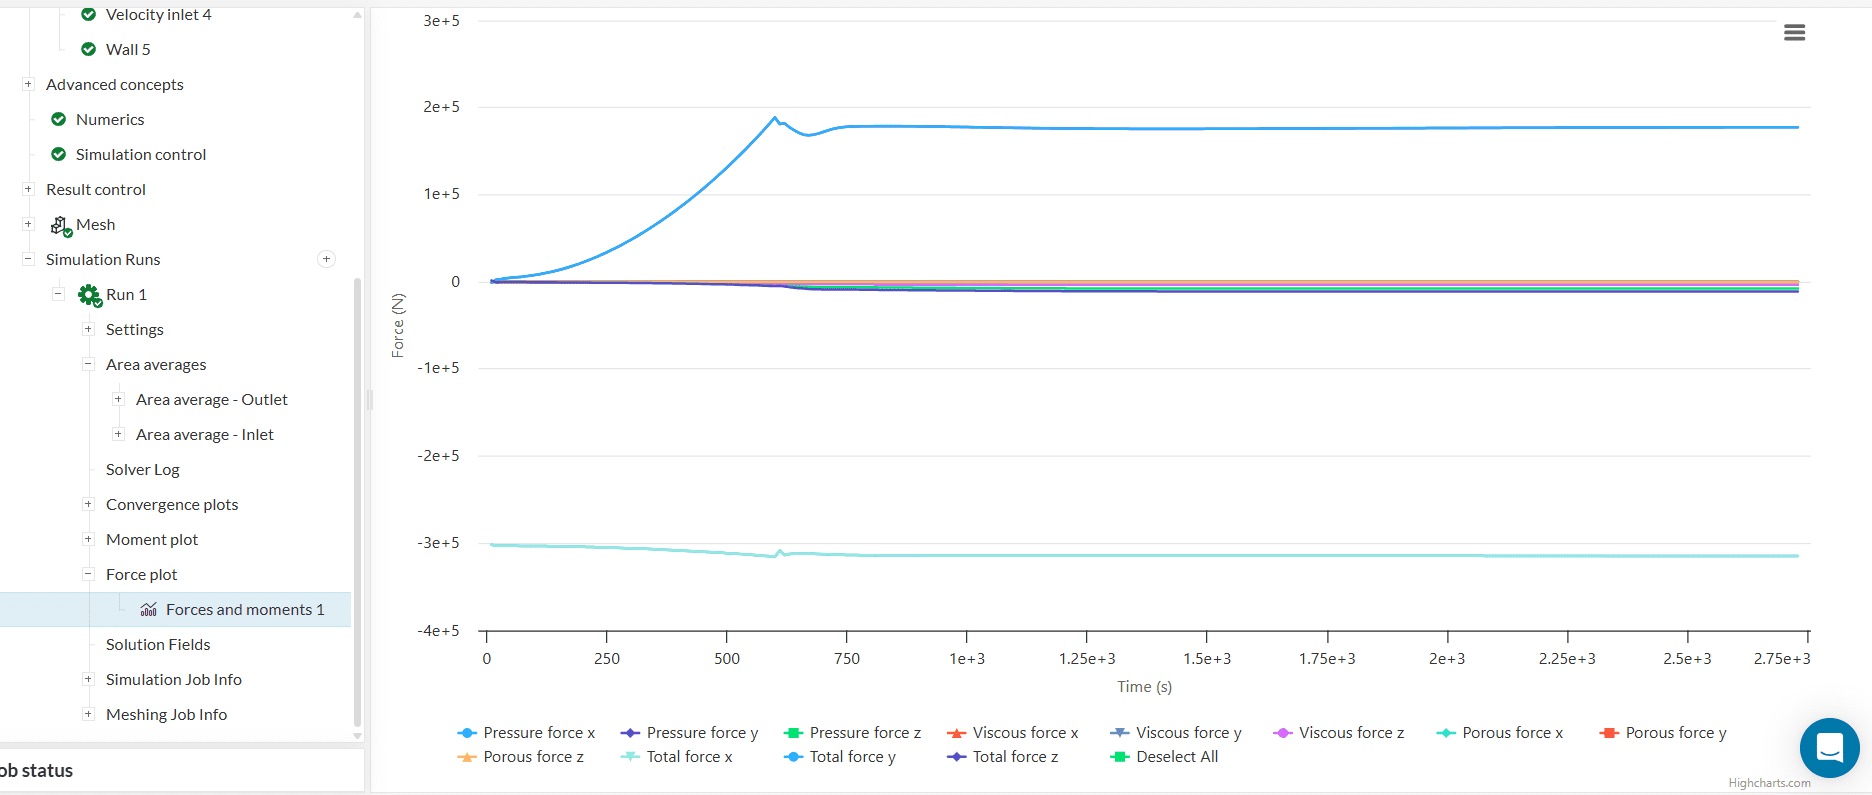1872x795 pixels.
Task: Add a new simulation run with plus icon
Action: (326, 260)
